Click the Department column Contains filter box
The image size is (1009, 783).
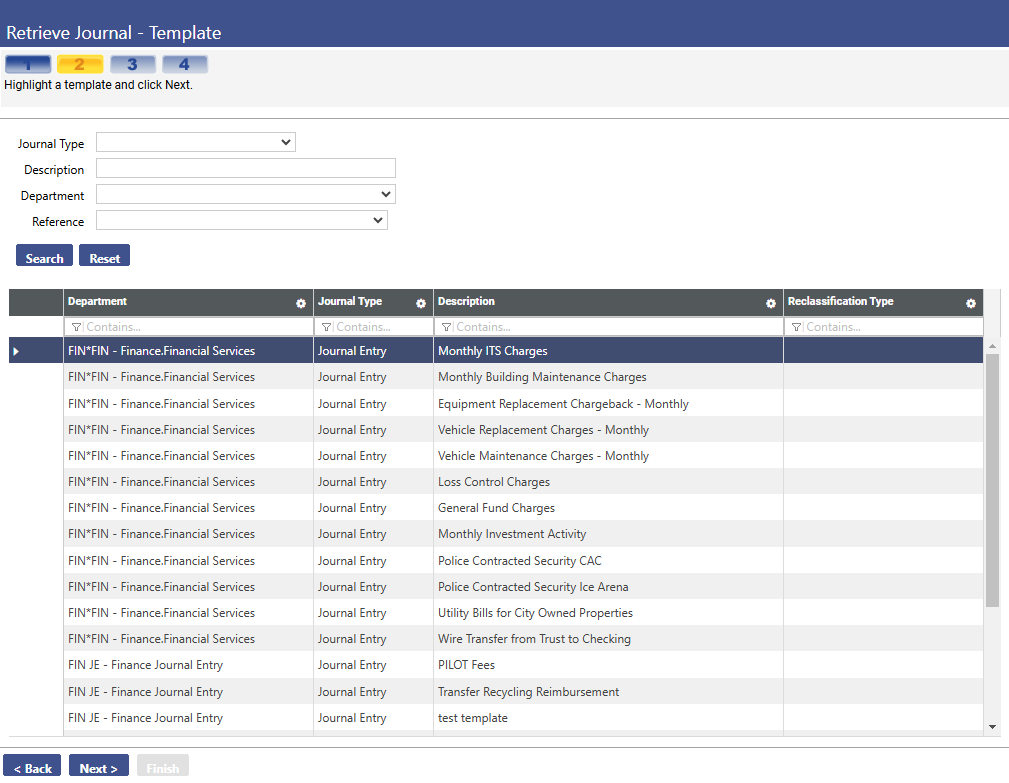[x=189, y=327]
